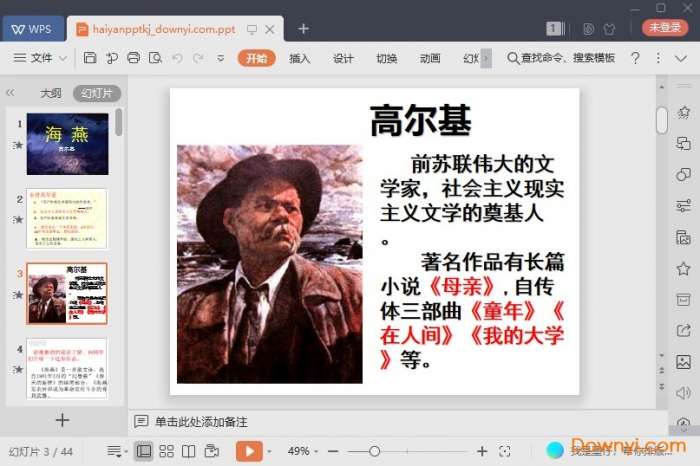The image size is (700, 466).
Task: Open Print Preview from the toolbar
Action: coord(155,58)
